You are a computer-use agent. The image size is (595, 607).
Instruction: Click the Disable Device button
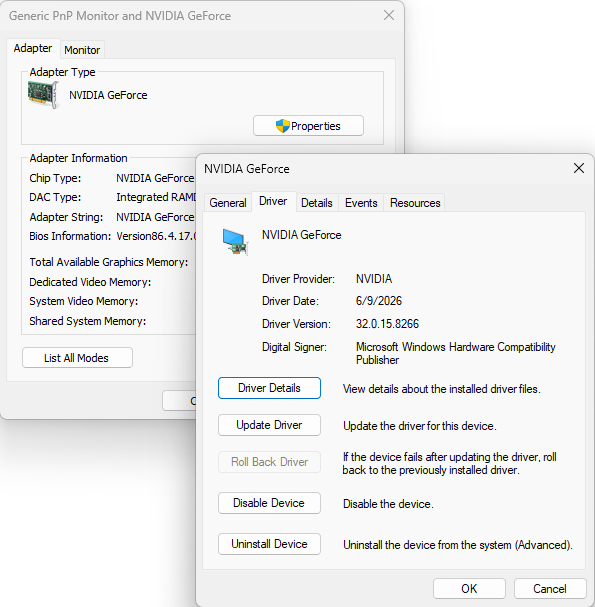pos(269,503)
